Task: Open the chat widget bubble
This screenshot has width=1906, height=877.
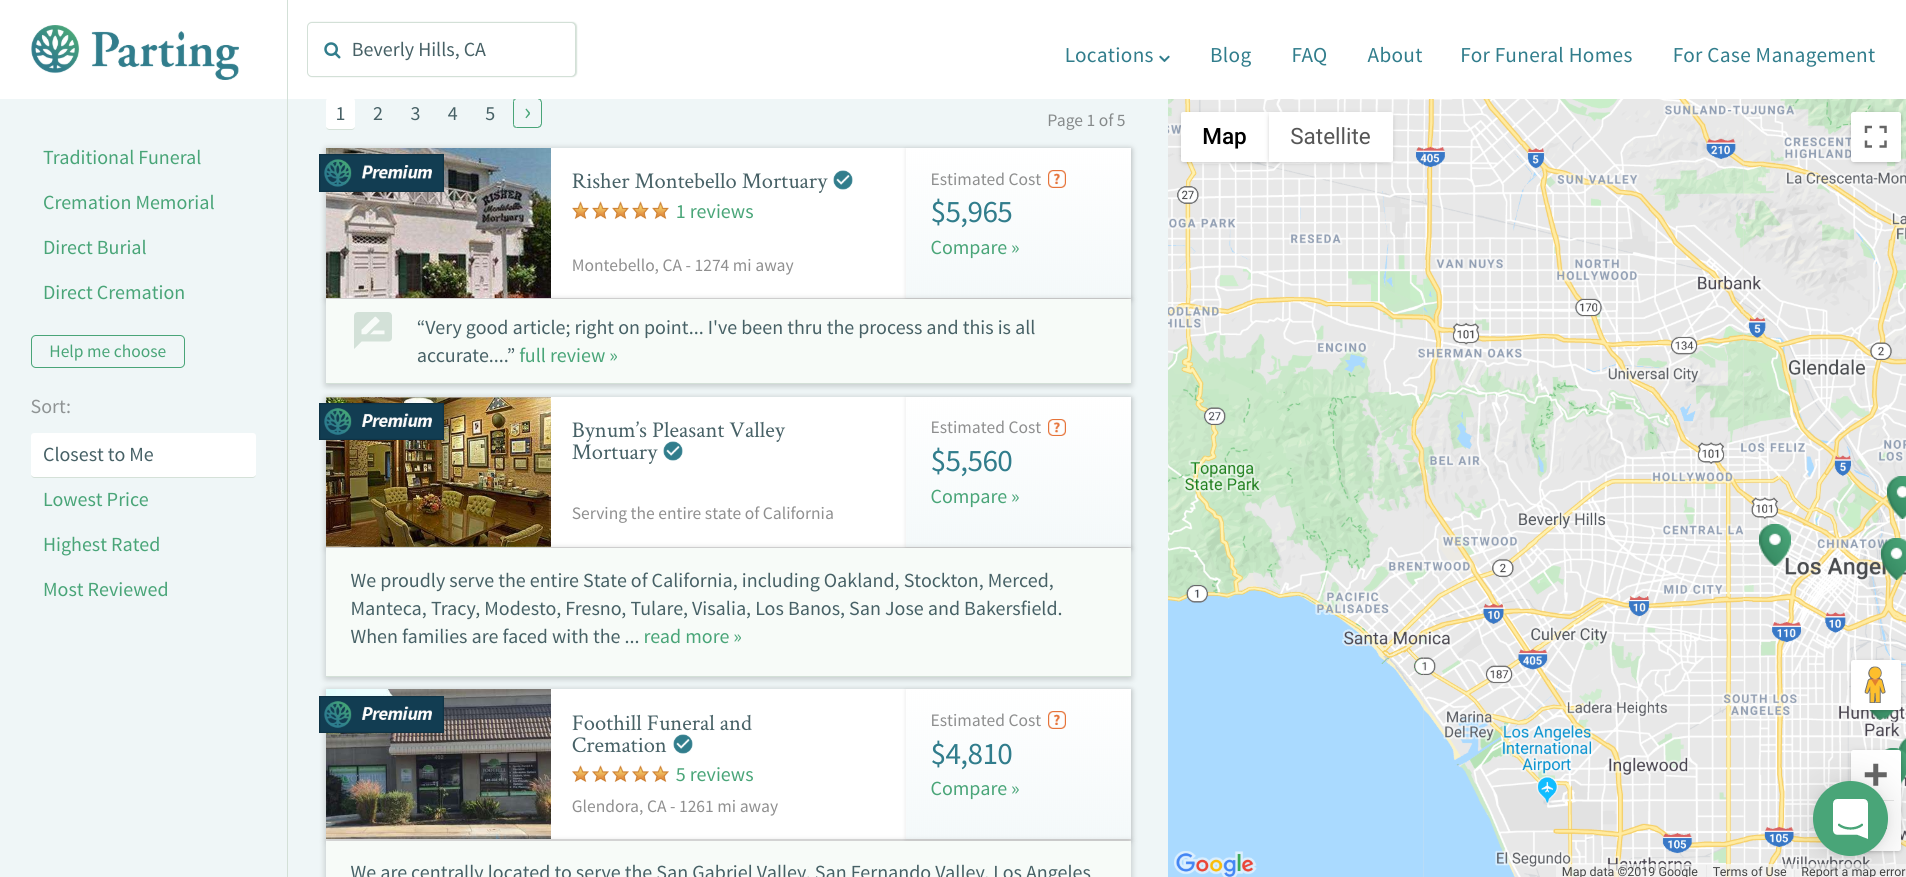Action: coord(1850,819)
